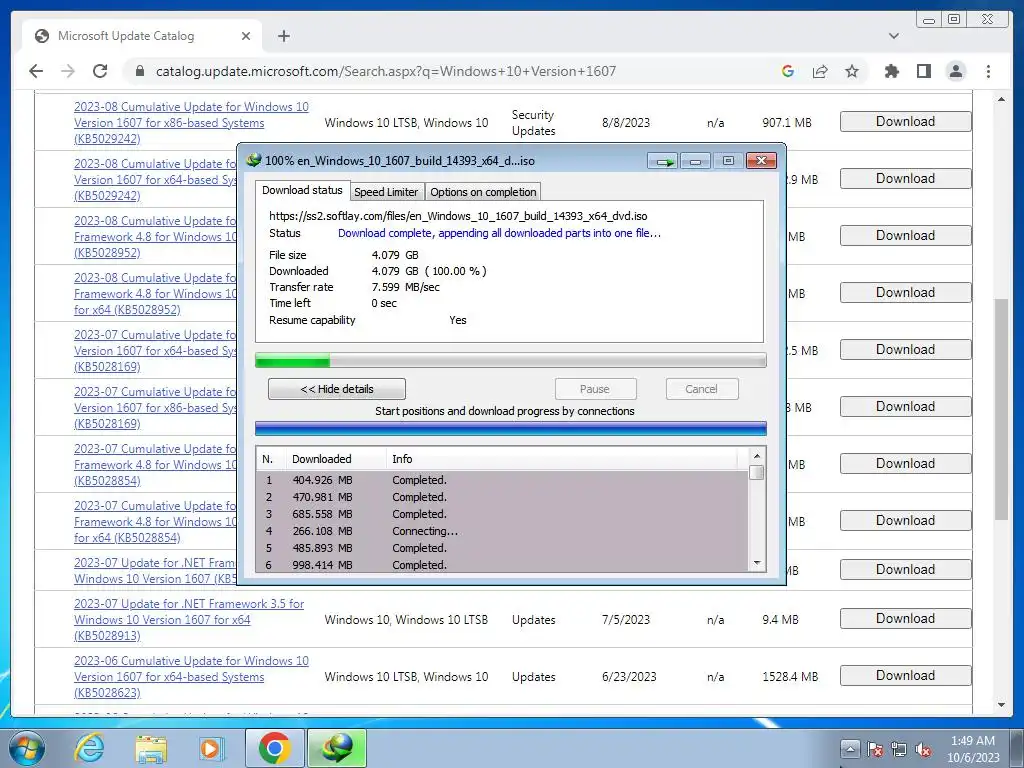This screenshot has width=1024, height=768.
Task: Download the 1528.4 MB KB5028623 update
Action: 905,675
